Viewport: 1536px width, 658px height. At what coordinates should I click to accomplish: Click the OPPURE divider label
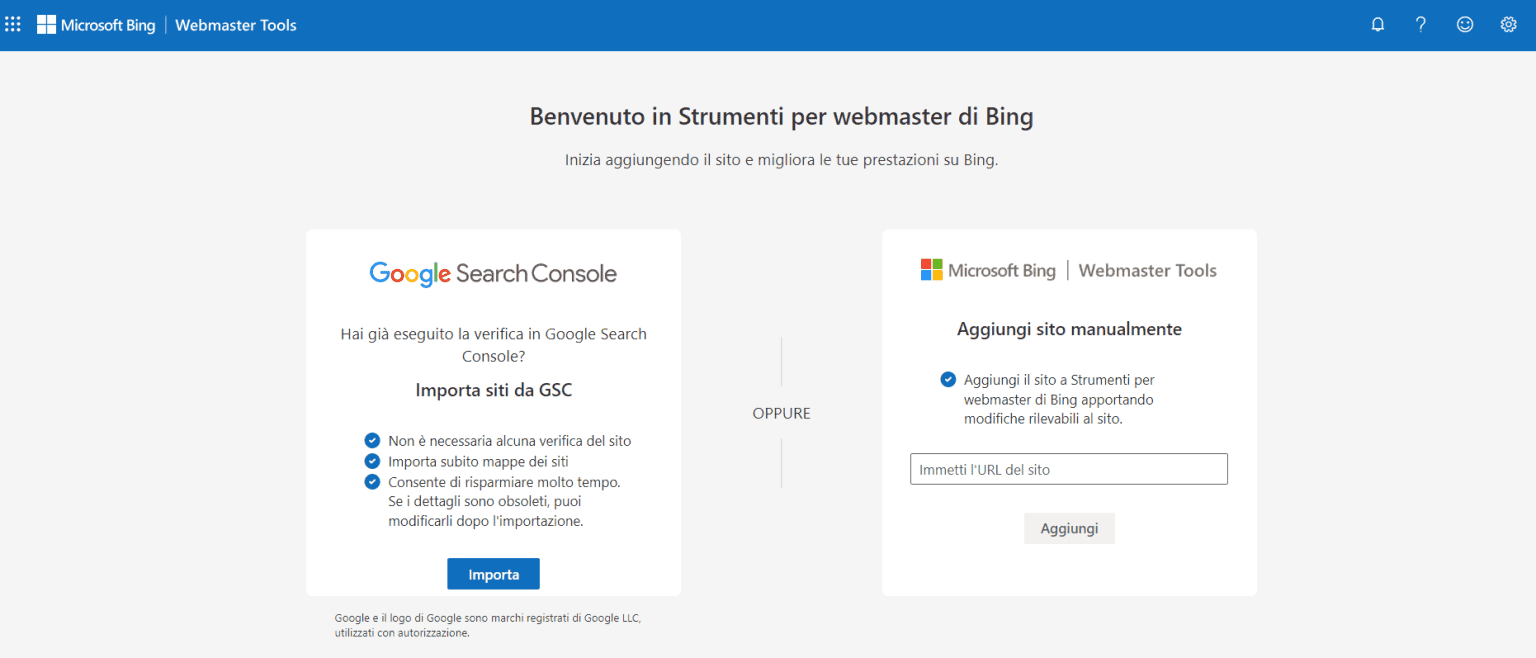781,412
